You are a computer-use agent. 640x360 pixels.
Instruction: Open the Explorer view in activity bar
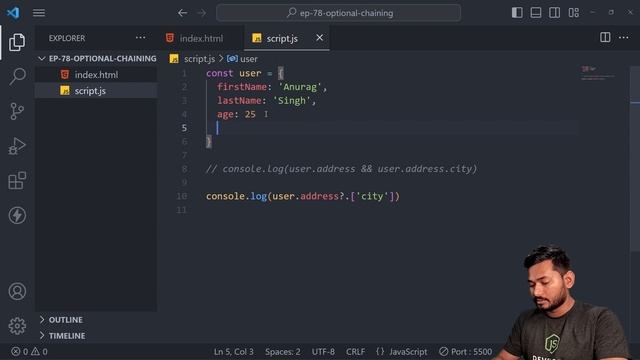coord(17,42)
